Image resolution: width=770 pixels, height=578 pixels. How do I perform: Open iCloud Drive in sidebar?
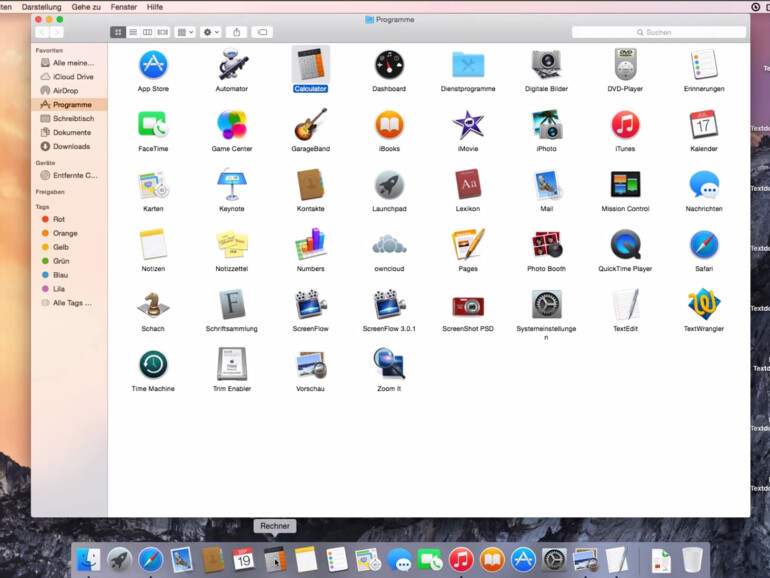coord(69,77)
